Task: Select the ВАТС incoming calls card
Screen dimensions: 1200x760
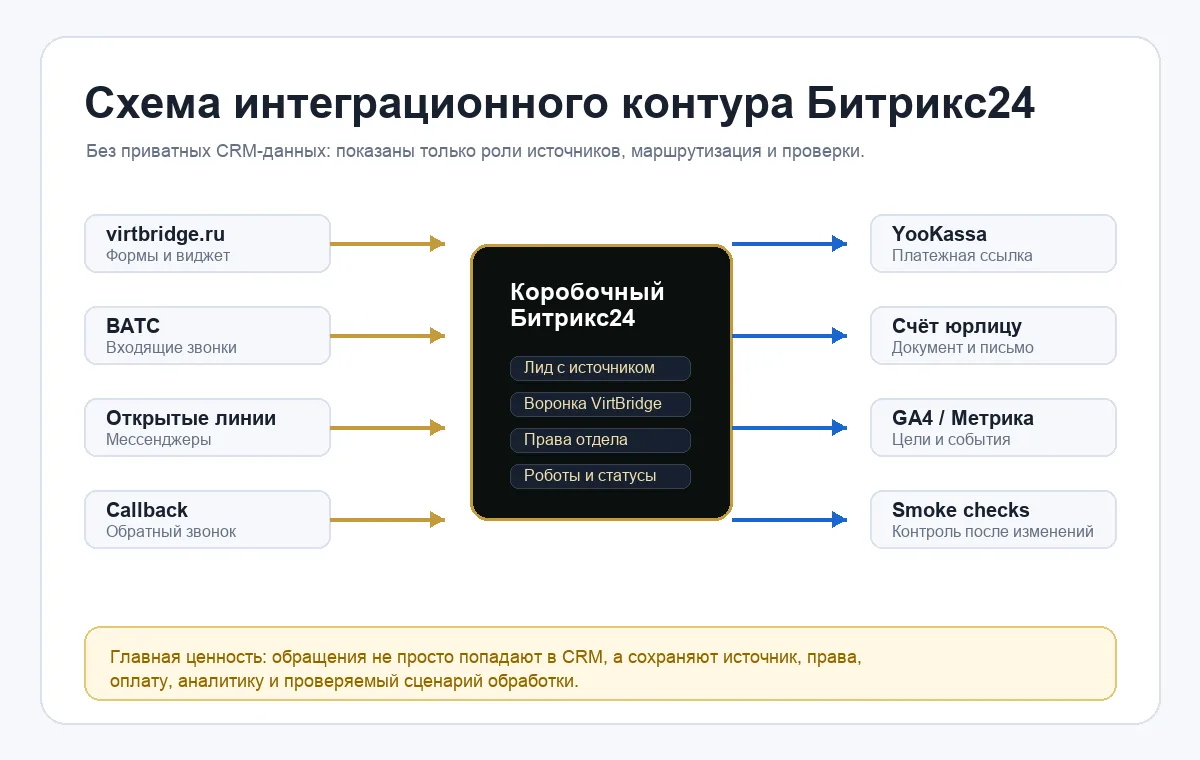Action: tap(207, 335)
